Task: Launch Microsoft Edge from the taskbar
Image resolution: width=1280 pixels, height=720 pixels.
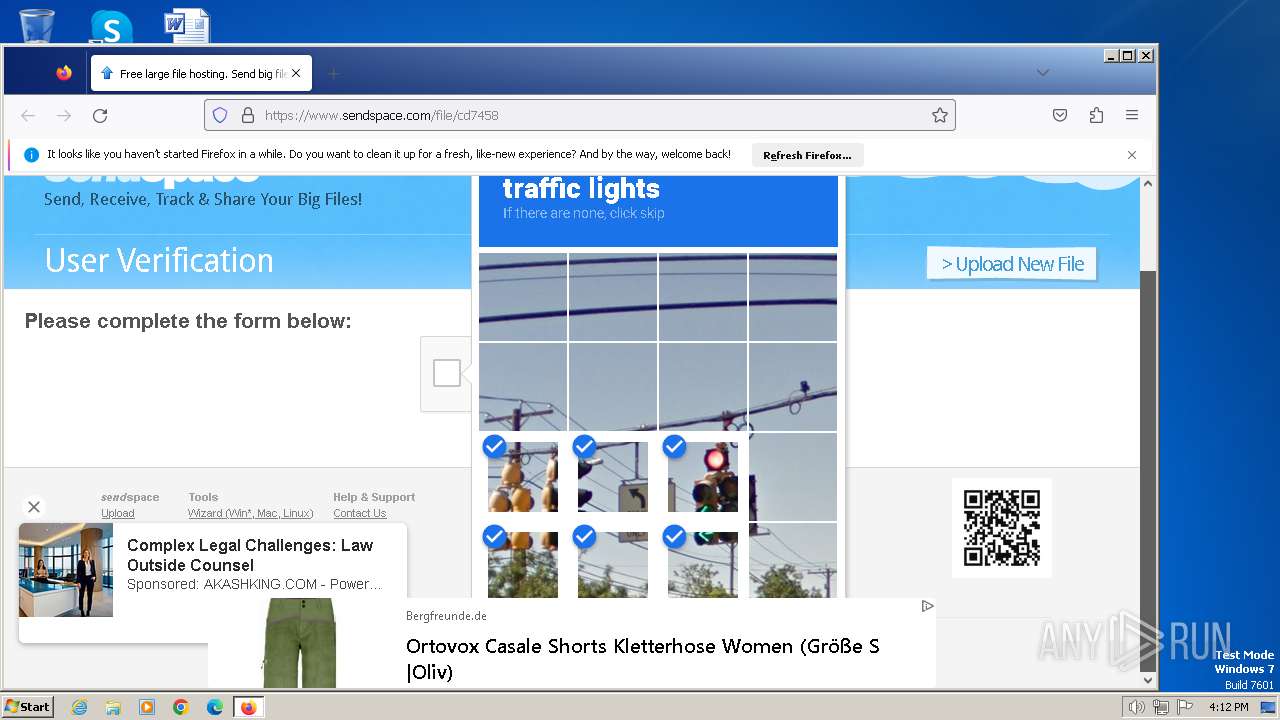Action: click(x=215, y=707)
